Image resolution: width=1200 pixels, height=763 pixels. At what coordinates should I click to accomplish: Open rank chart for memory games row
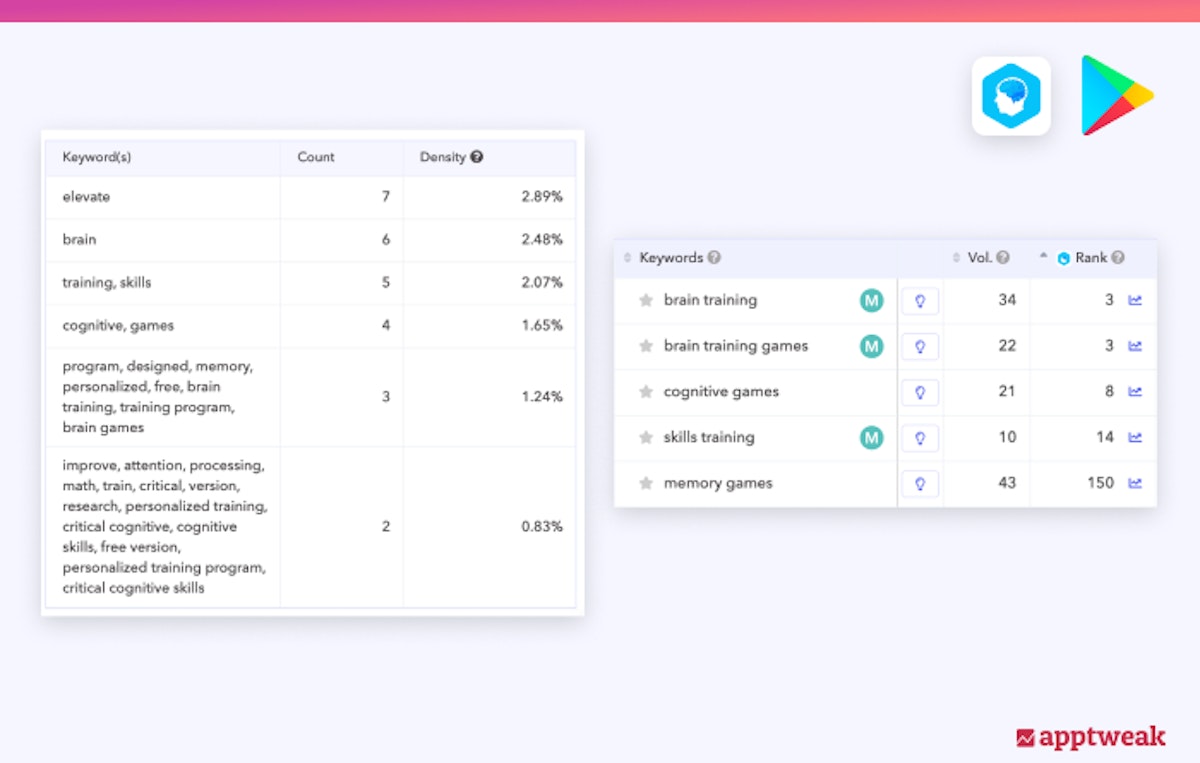pos(1135,483)
